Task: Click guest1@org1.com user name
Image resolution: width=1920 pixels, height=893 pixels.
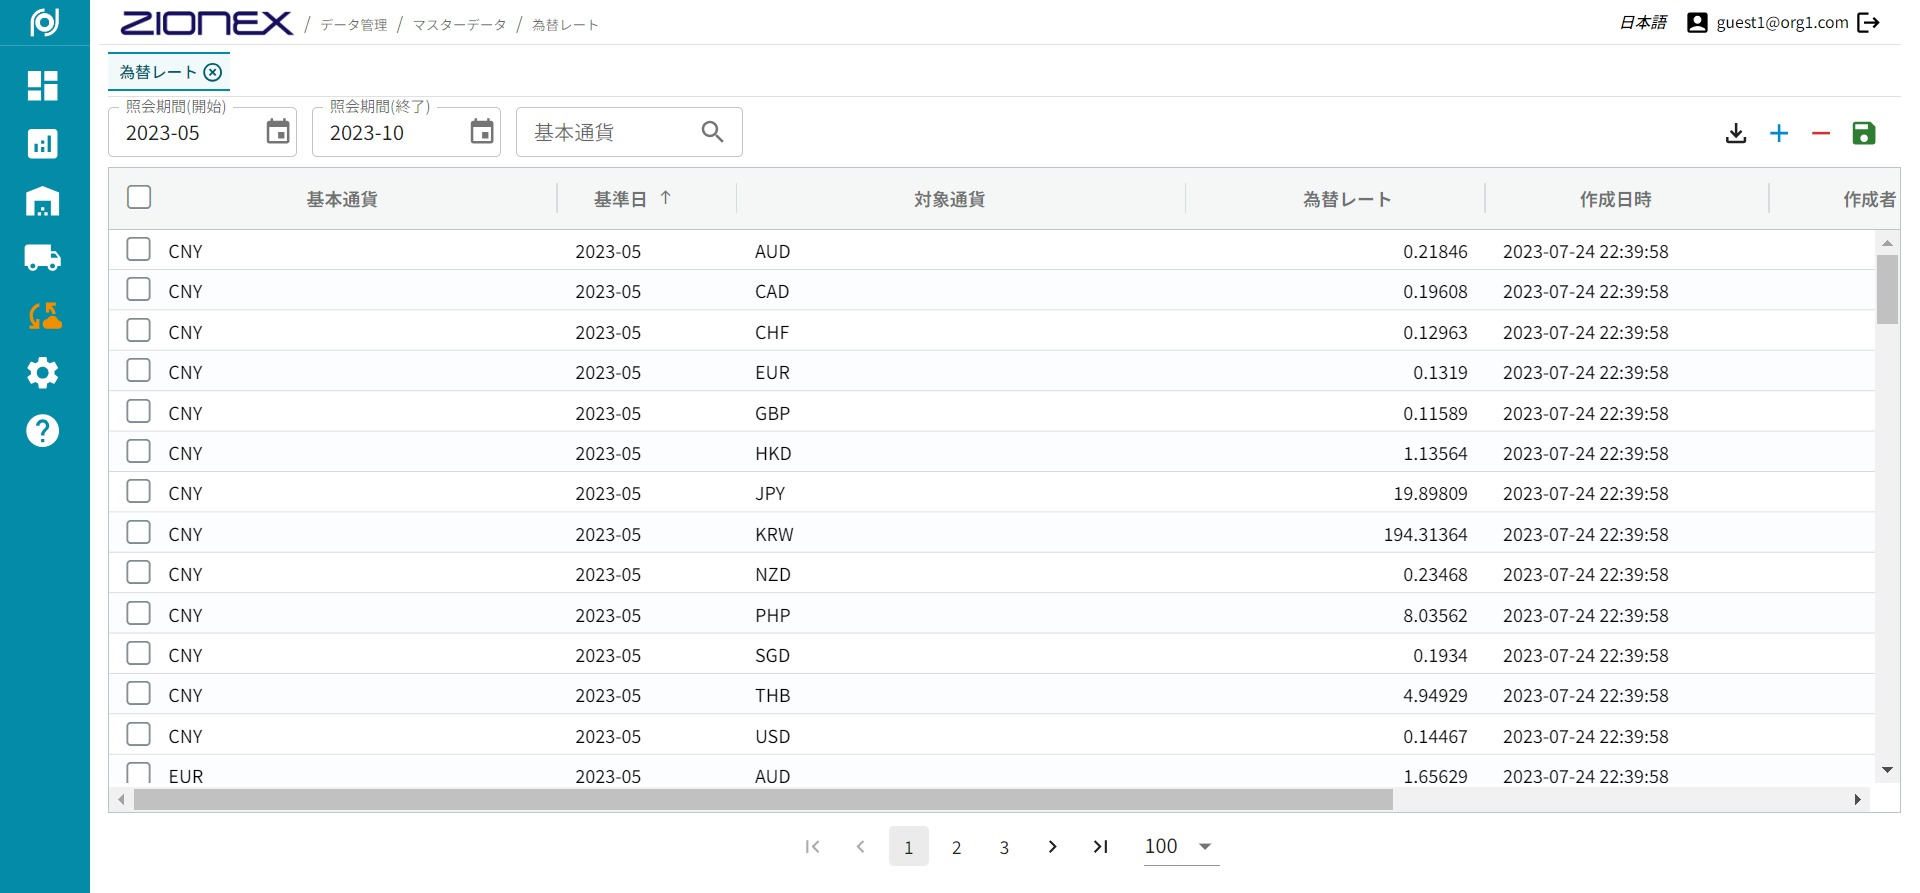Action: (1782, 22)
